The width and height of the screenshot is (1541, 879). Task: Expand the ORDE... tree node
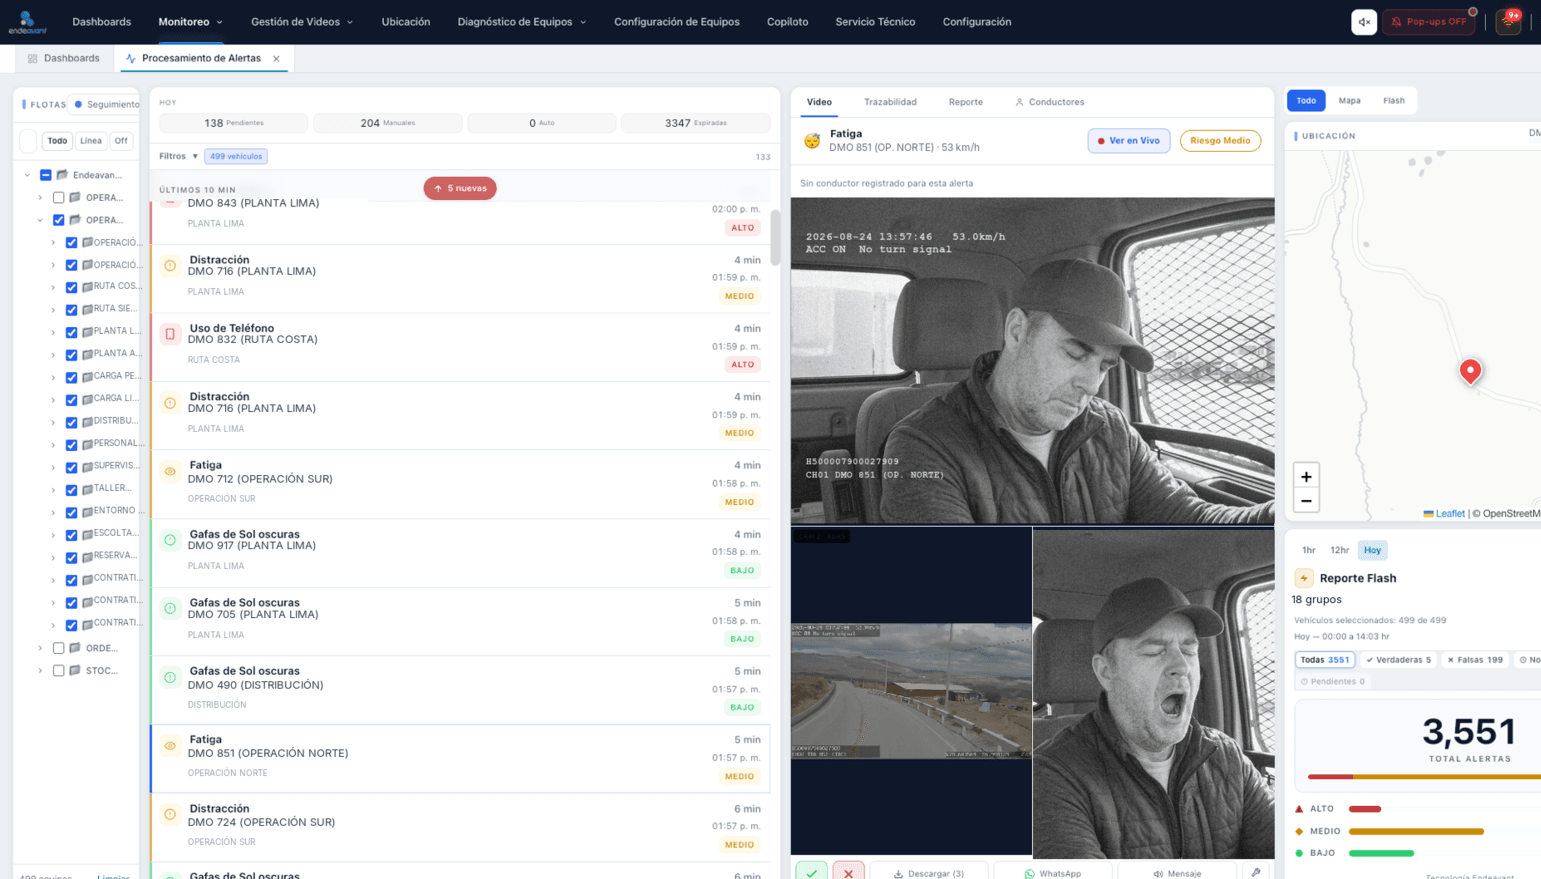(40, 648)
